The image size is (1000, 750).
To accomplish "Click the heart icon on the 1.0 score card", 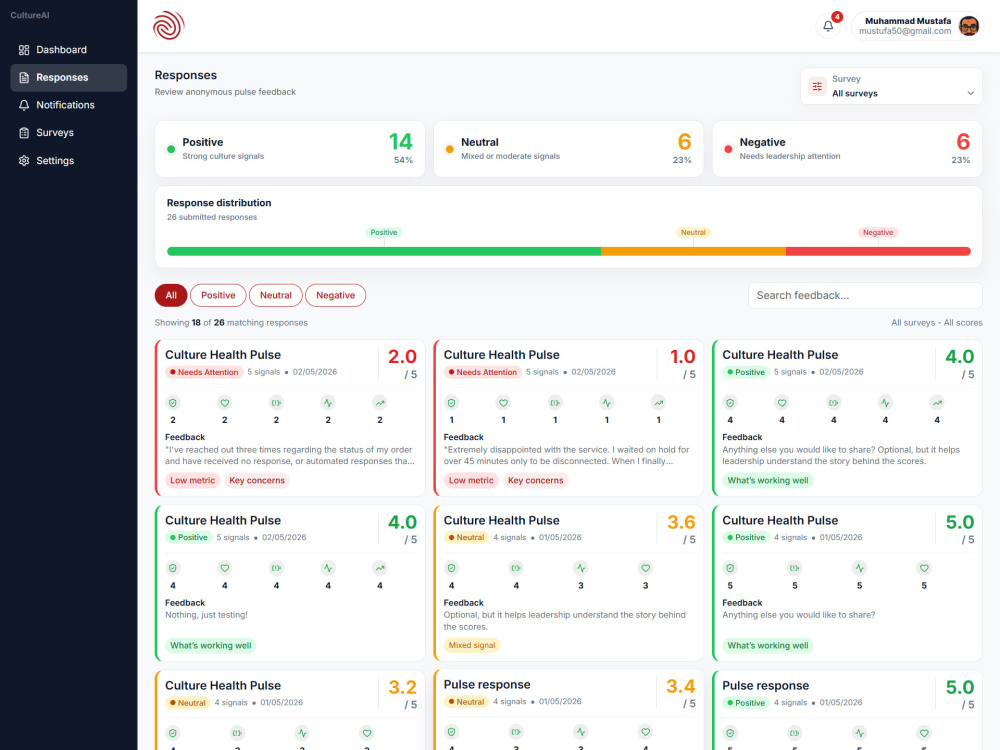I will coord(503,402).
